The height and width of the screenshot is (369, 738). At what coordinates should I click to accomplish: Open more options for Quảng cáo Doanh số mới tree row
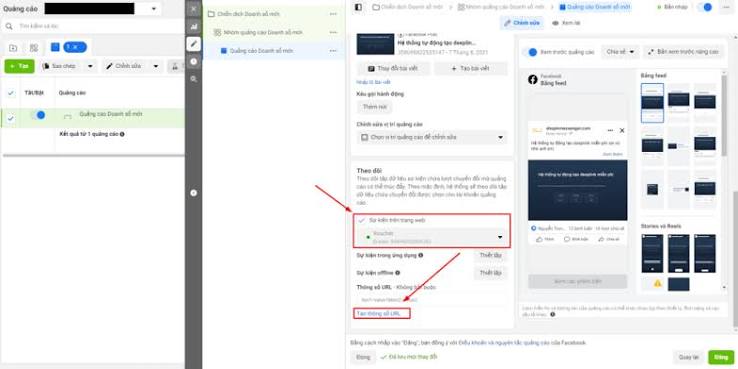(x=333, y=51)
